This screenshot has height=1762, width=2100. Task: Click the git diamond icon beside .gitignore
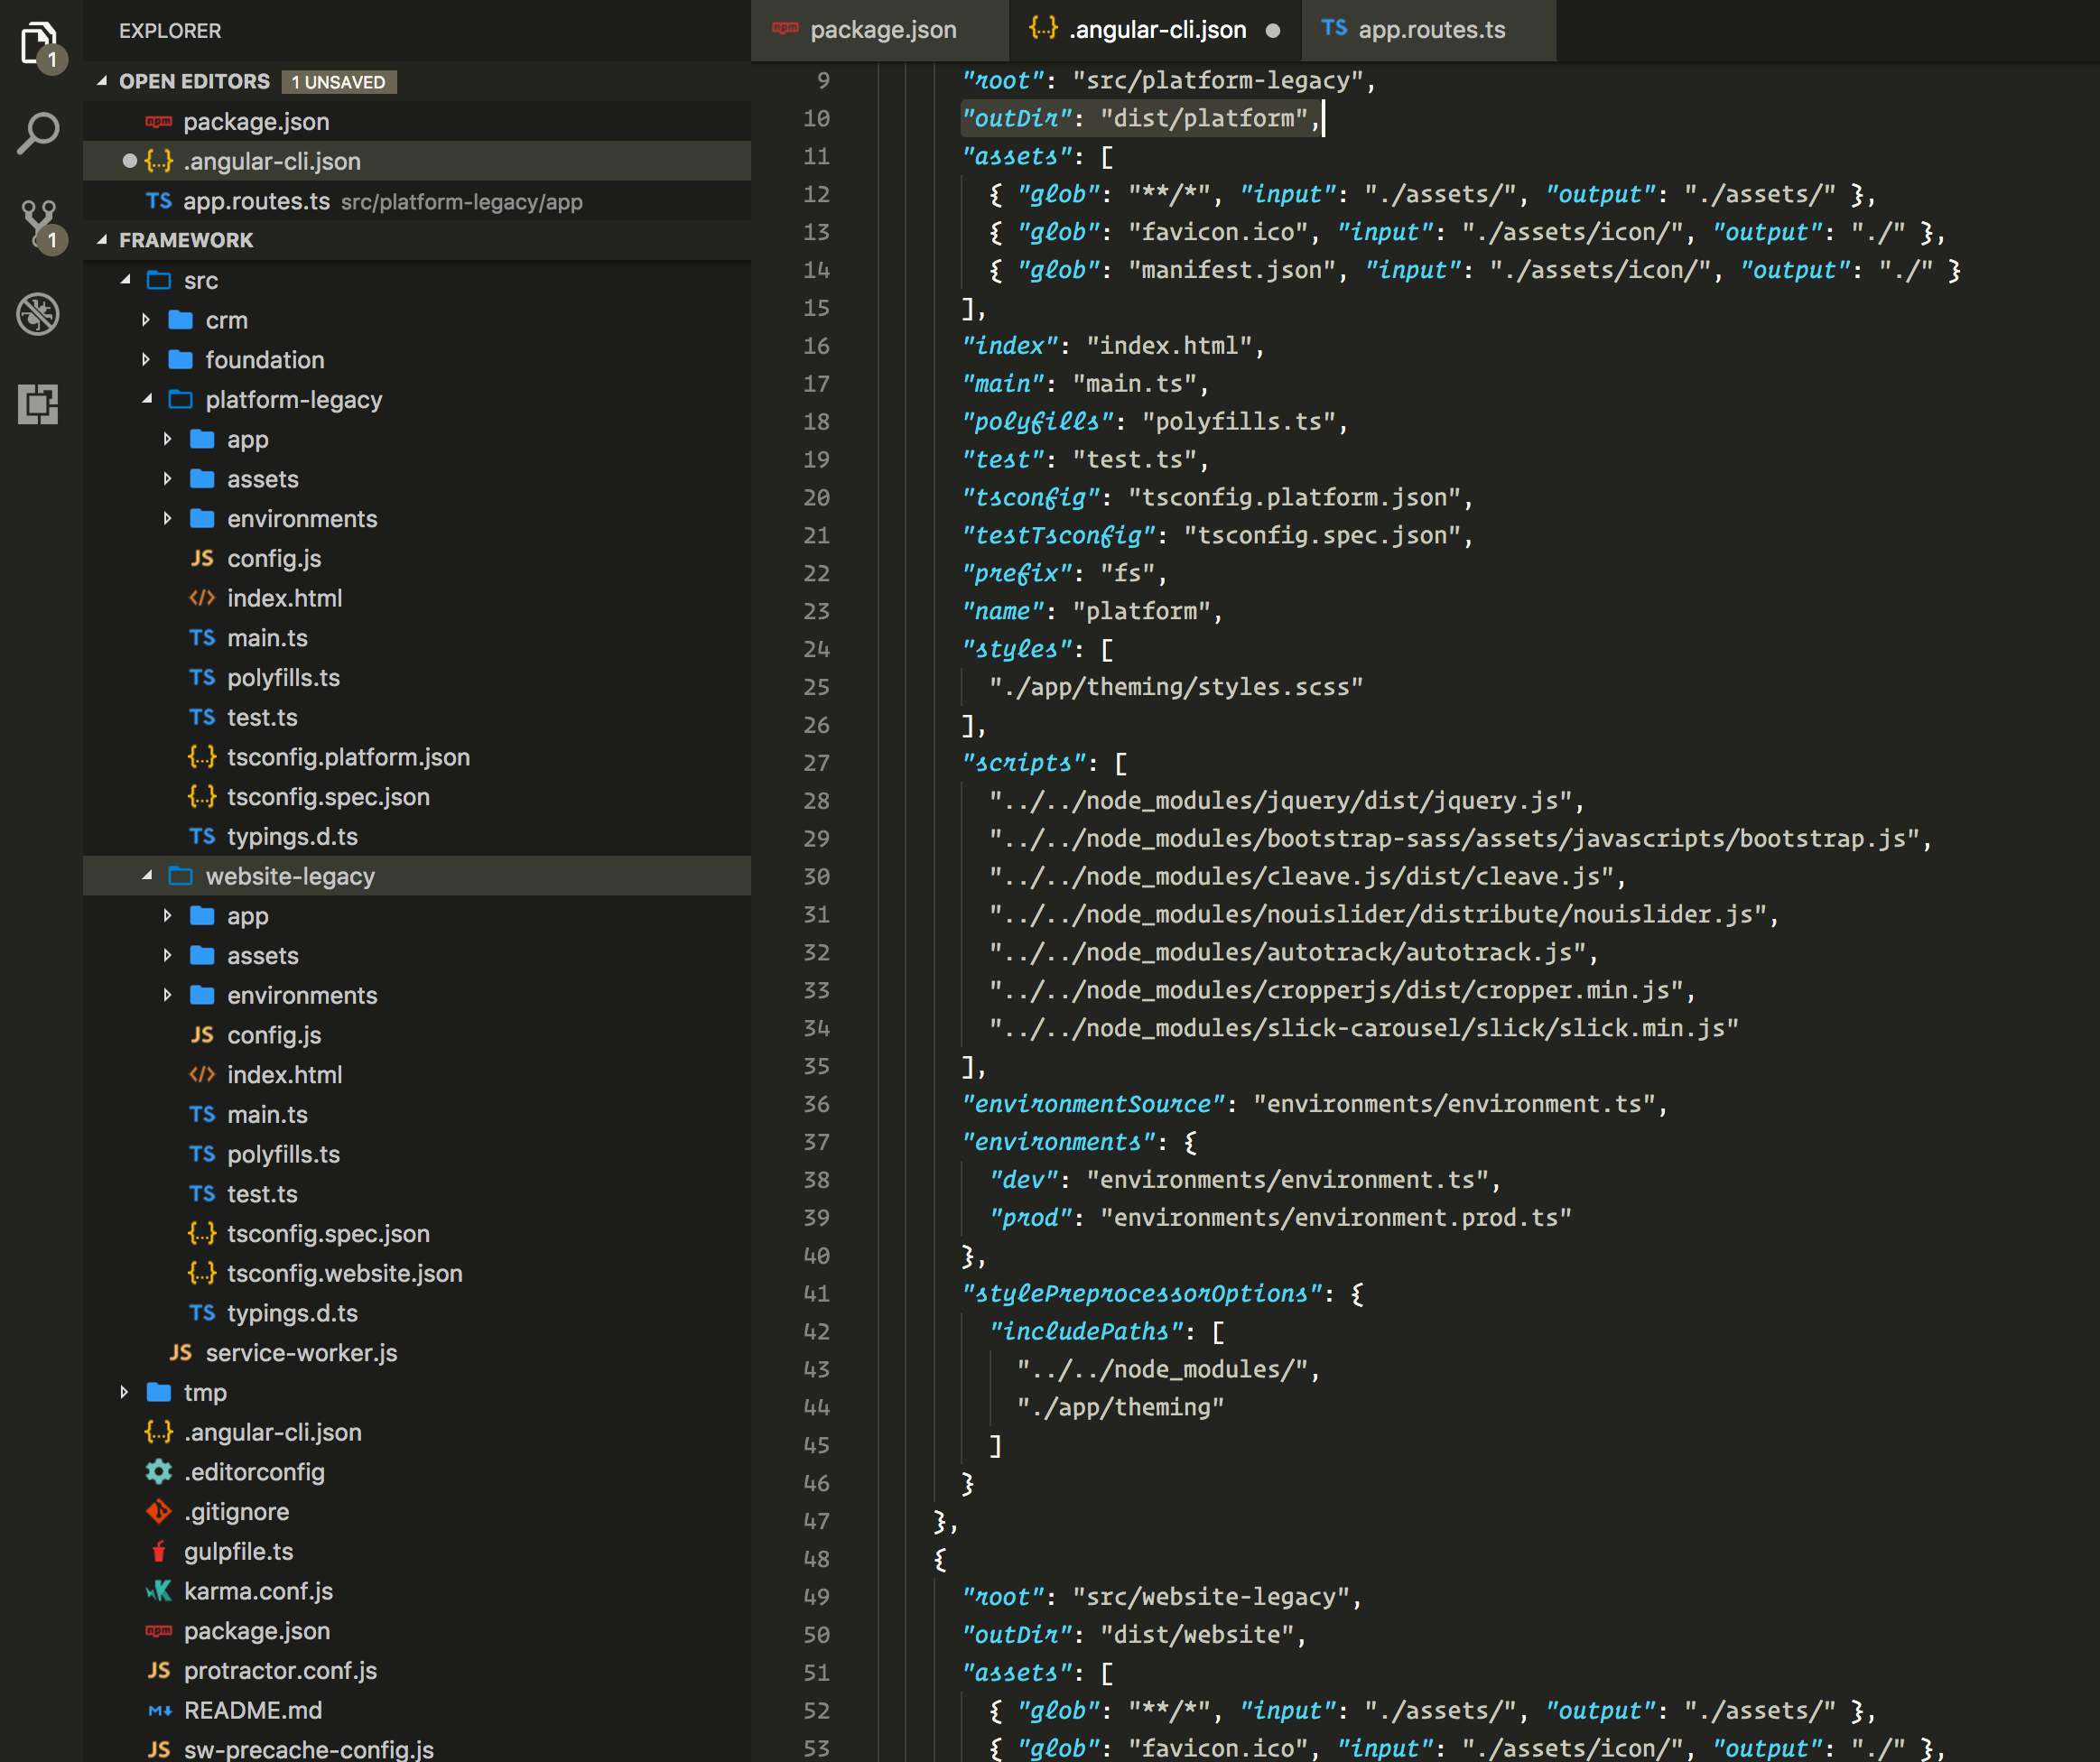pos(158,1511)
